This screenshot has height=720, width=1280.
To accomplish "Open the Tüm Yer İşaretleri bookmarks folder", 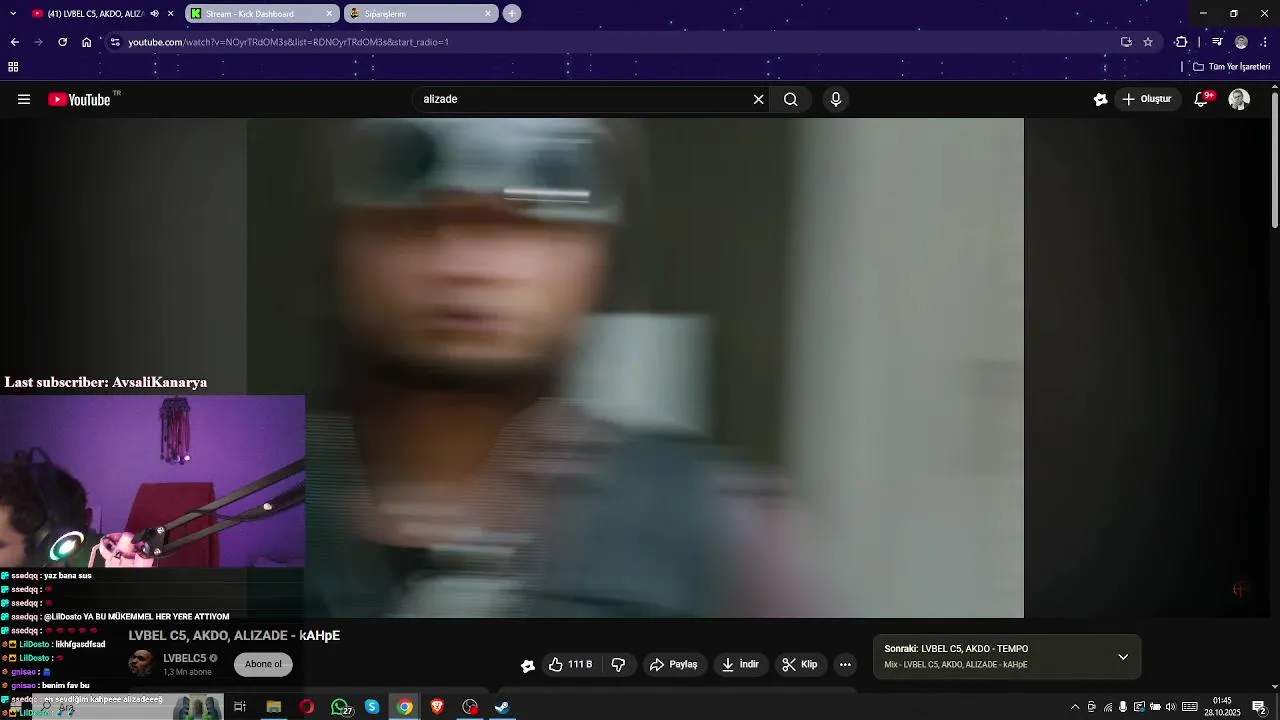I will [x=1232, y=67].
